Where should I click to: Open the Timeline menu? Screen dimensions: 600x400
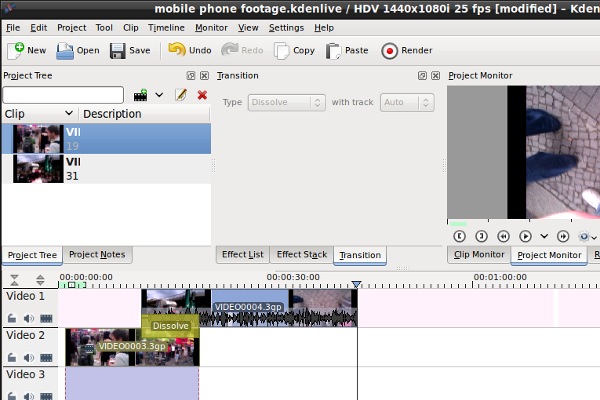click(x=166, y=28)
